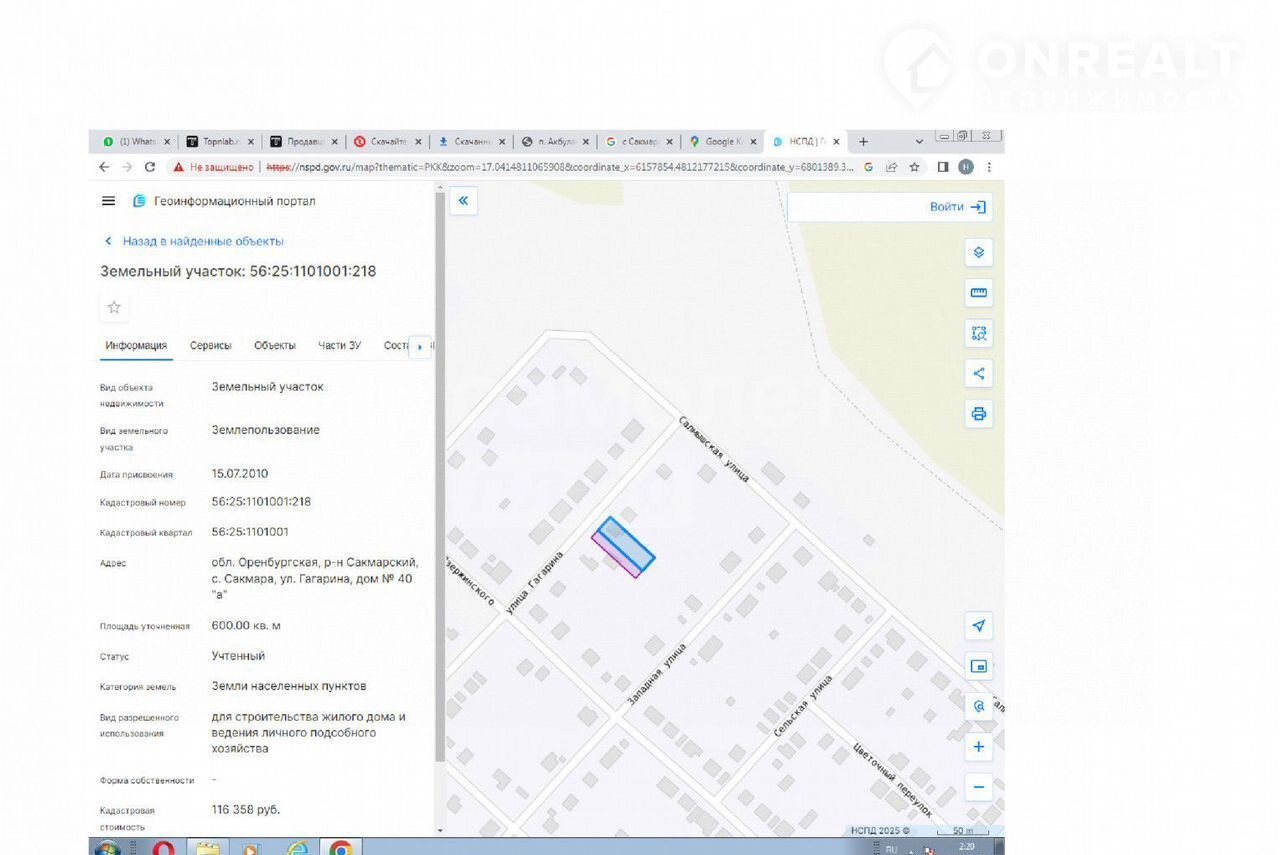Open the hamburger menu of portal

coord(108,201)
